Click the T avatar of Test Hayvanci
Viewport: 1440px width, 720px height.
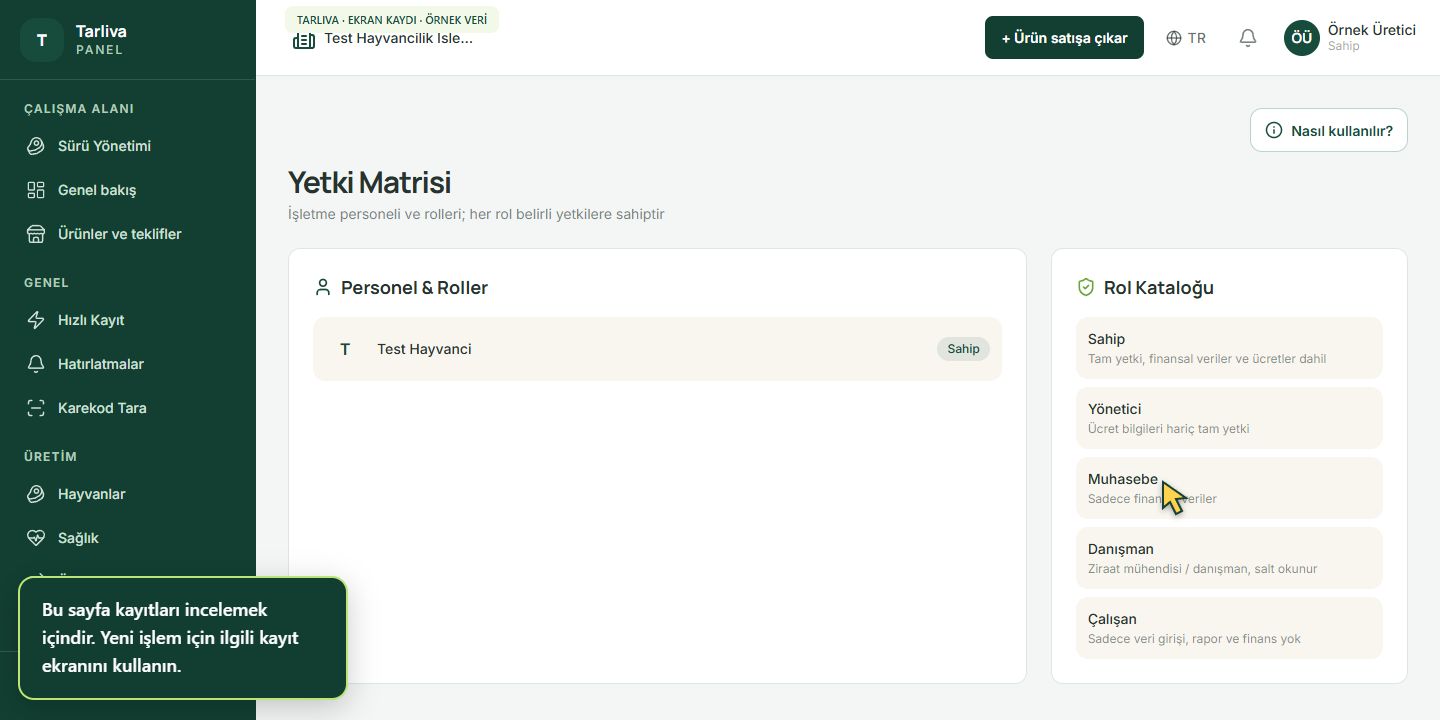345,349
